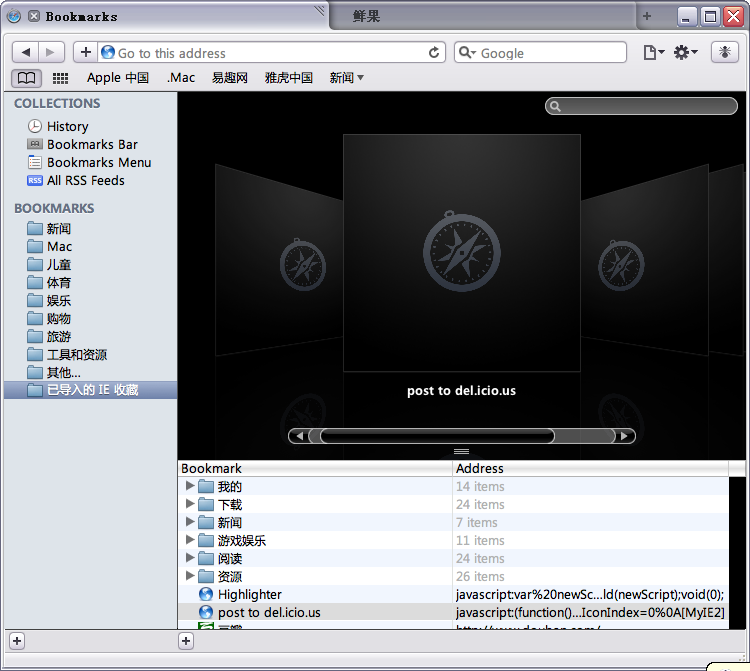Click Cover Flow scrollbar left arrow
The width and height of the screenshot is (750, 671).
pos(300,436)
